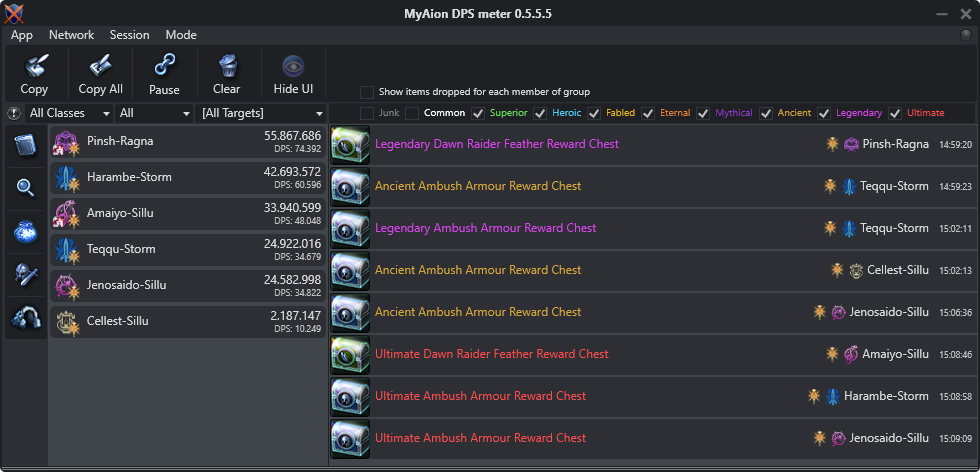Uncheck the Eternal rarity filter
Screen dimensions: 980x472
click(x=648, y=113)
